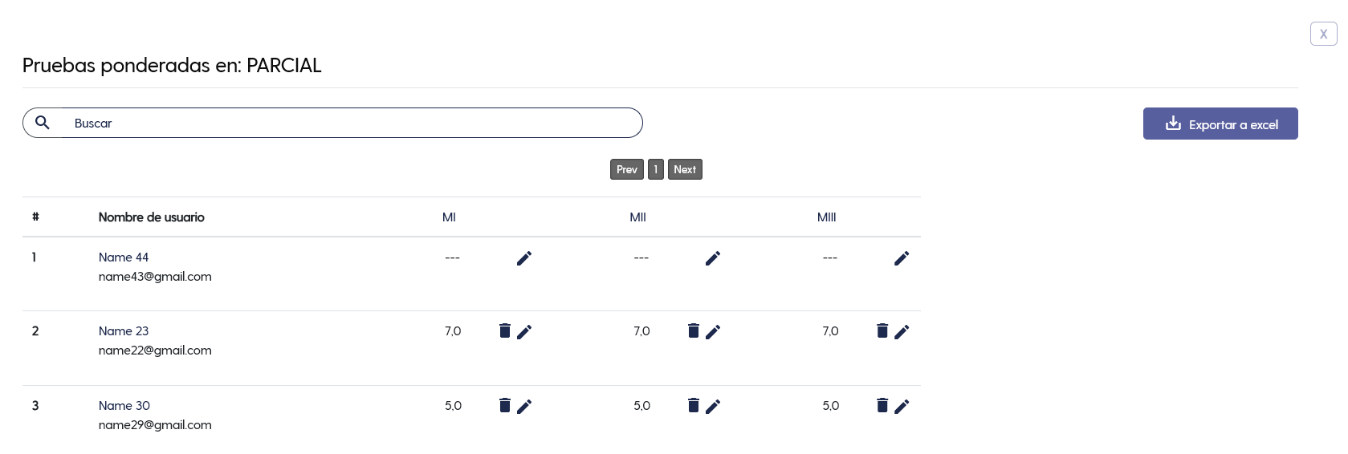Delete MIII score for Name 23
The width and height of the screenshot is (1348, 454).
882,331
